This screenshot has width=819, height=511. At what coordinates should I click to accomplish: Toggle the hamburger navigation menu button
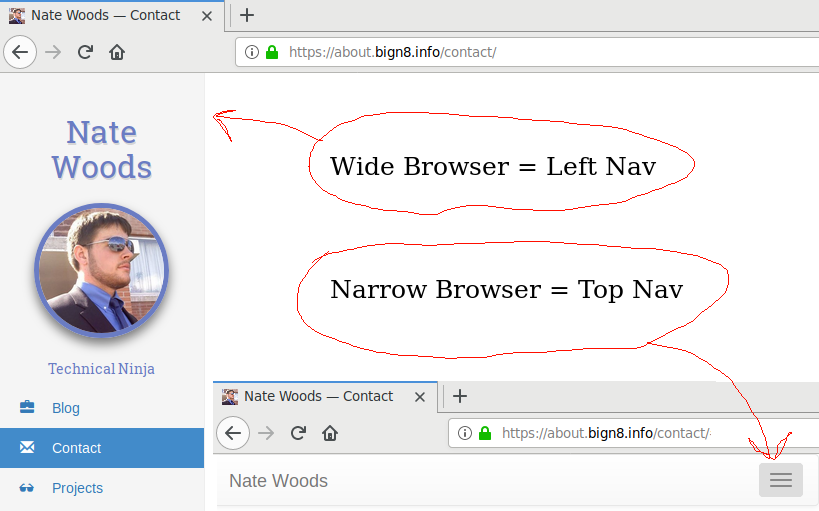coord(780,481)
